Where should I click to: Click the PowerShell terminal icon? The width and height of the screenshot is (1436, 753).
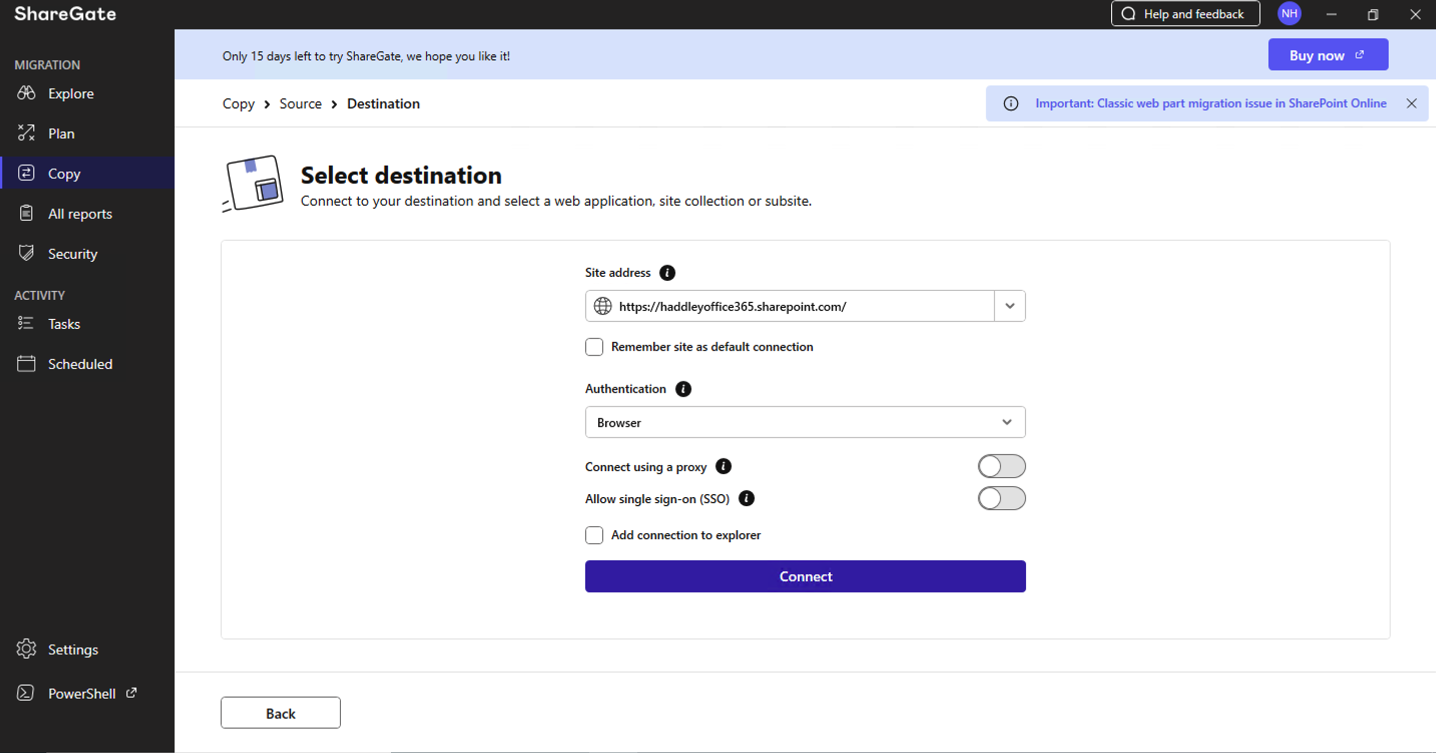point(26,693)
